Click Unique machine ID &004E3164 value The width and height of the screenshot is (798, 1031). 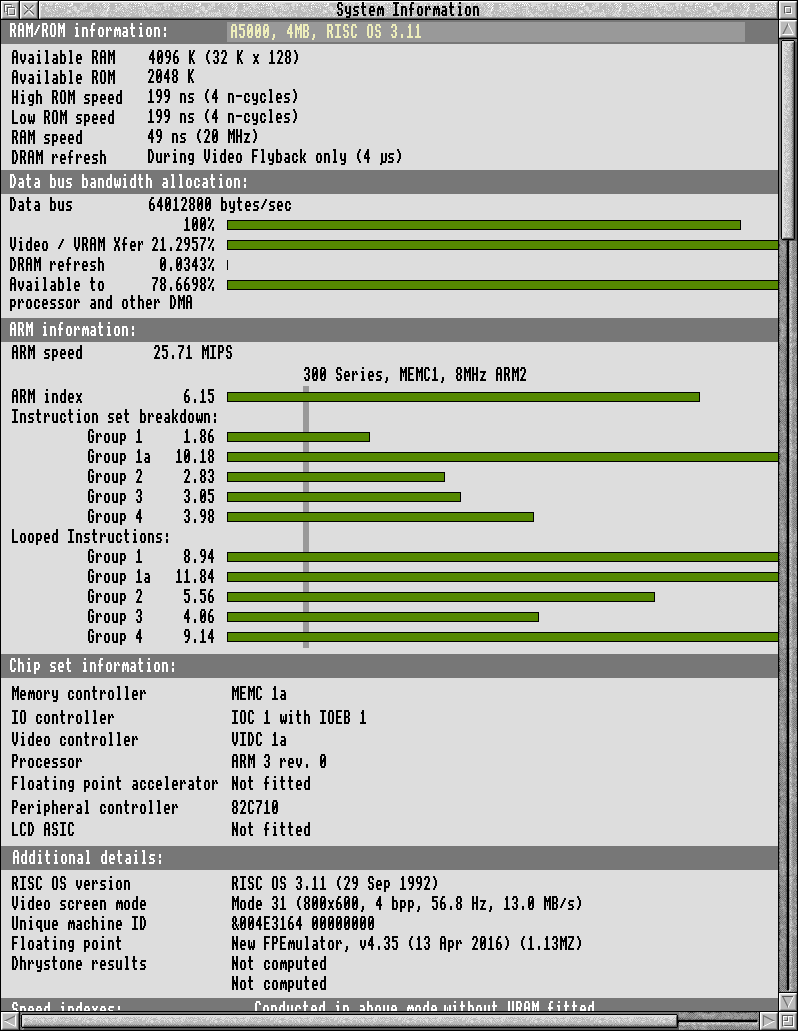(x=302, y=923)
